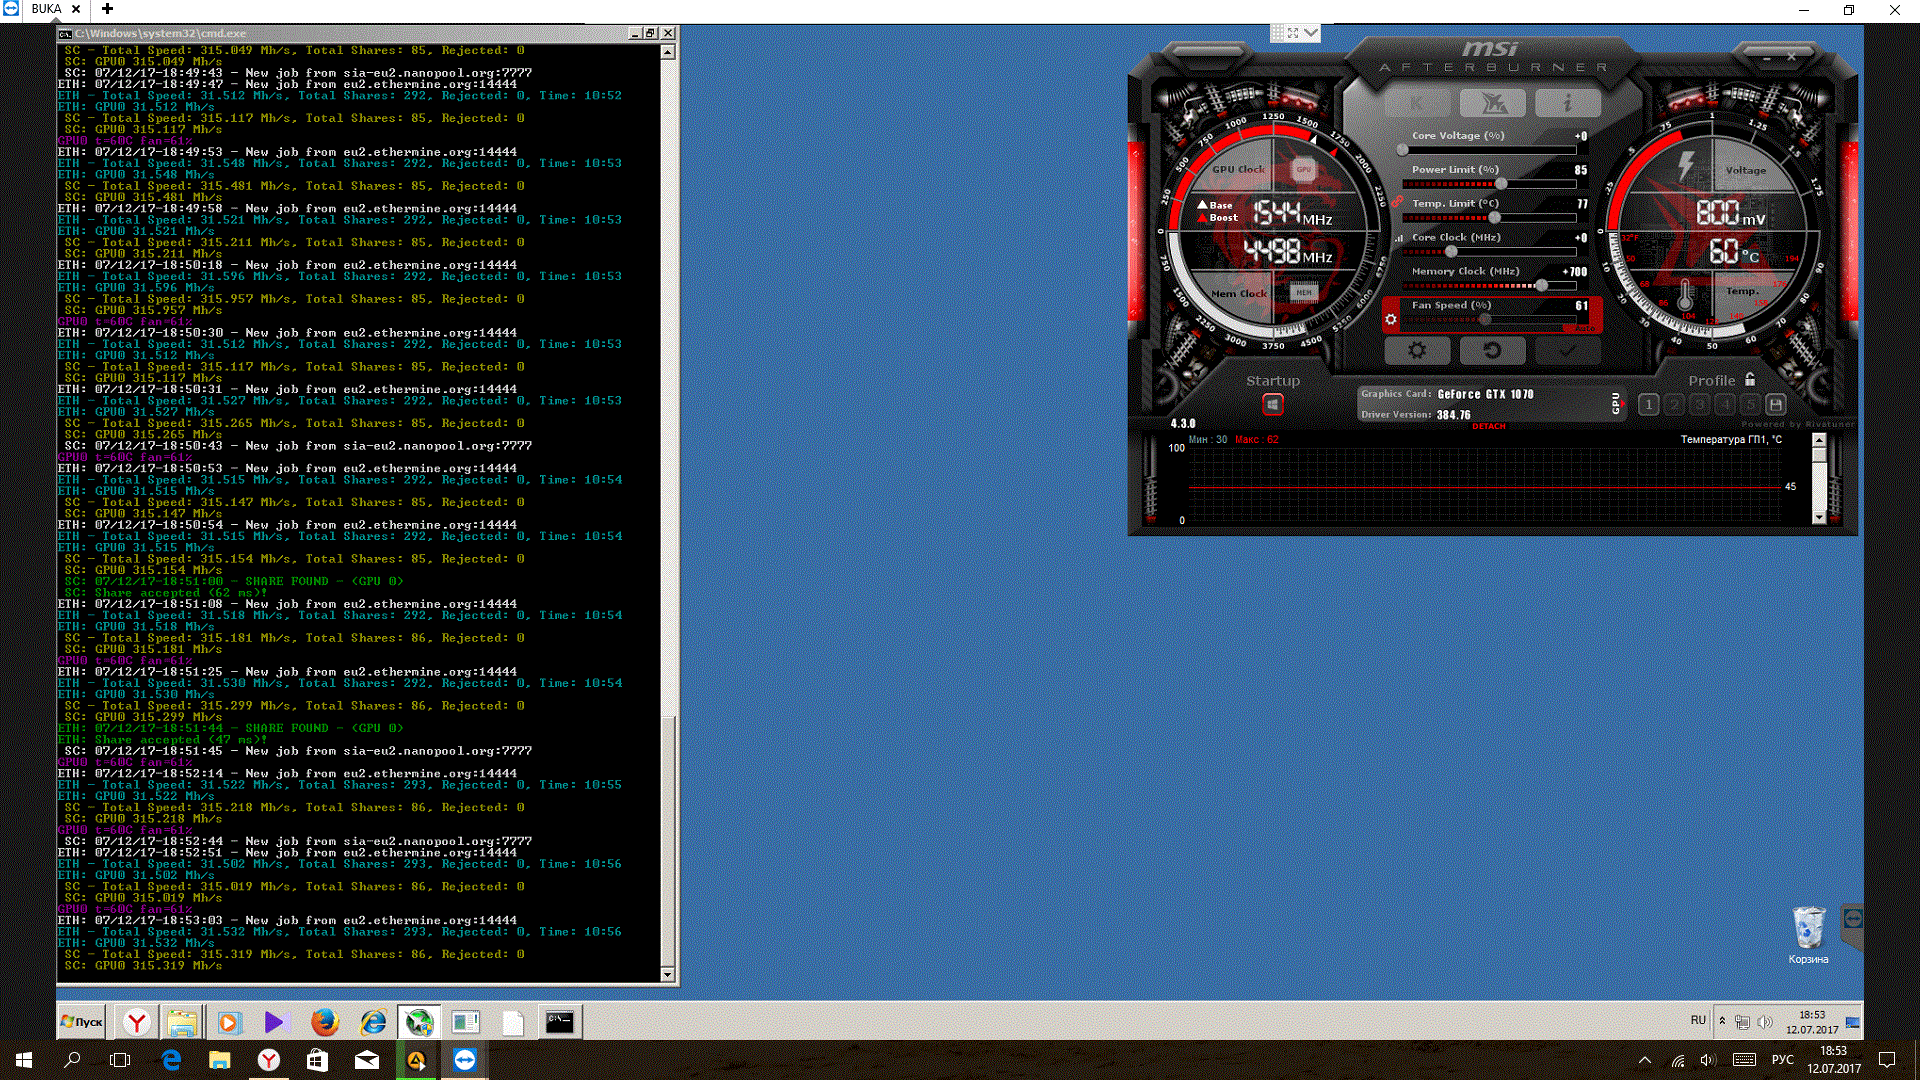Toggle TeamViewer full screen toolbar icon

[1293, 33]
